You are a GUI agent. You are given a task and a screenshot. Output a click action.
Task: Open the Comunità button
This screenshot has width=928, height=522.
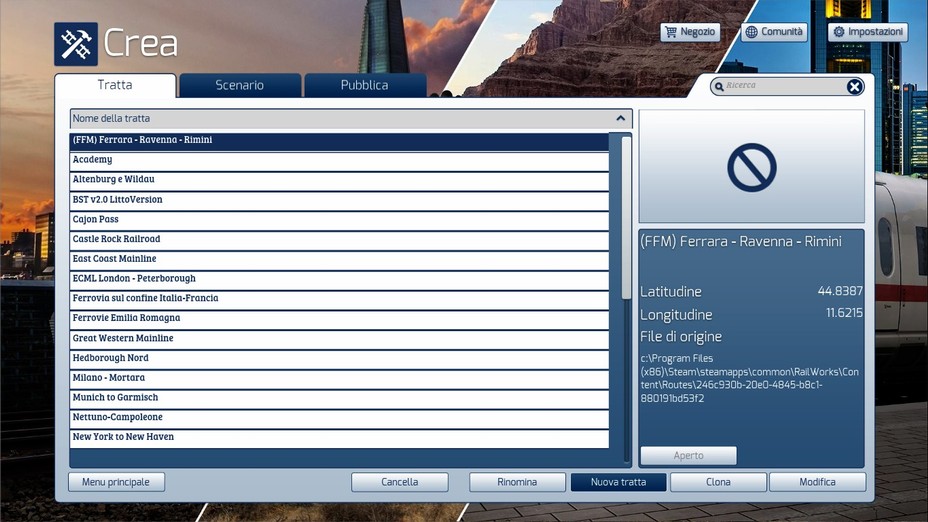pos(774,32)
